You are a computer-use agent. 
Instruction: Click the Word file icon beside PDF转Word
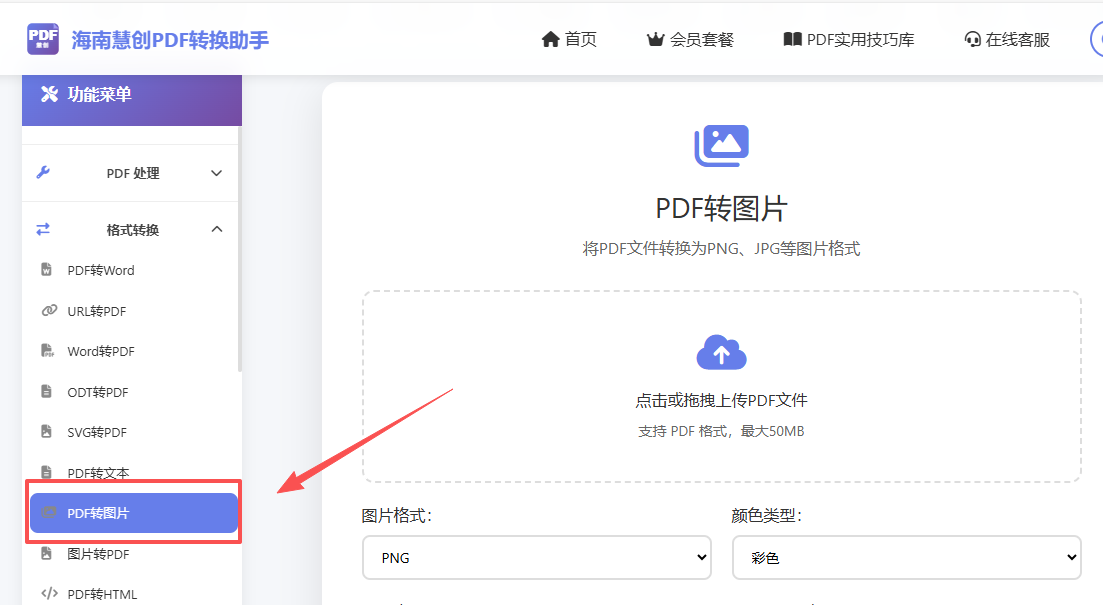click(x=46, y=269)
